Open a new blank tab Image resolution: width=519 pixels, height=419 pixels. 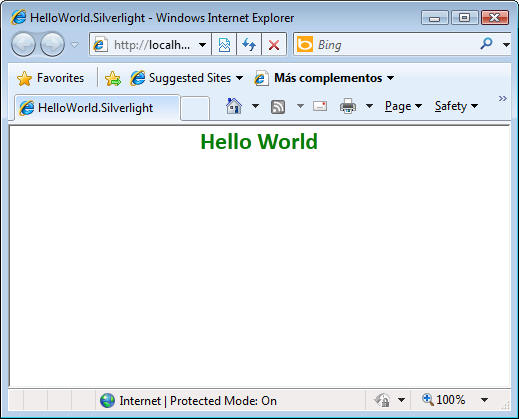click(195, 108)
